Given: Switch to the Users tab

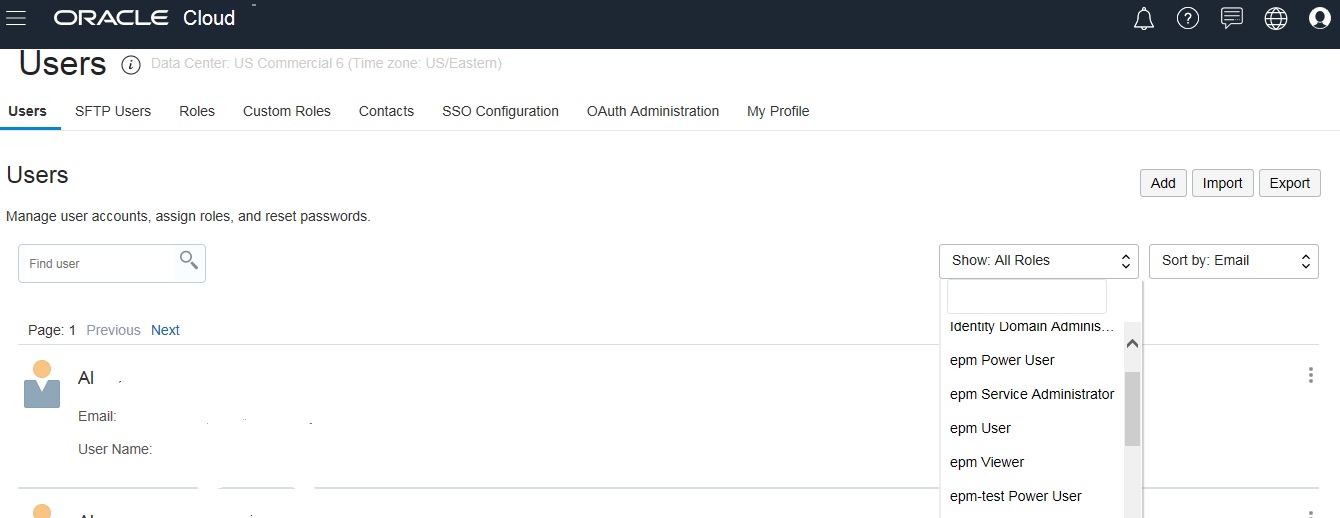Looking at the screenshot, I should [27, 111].
